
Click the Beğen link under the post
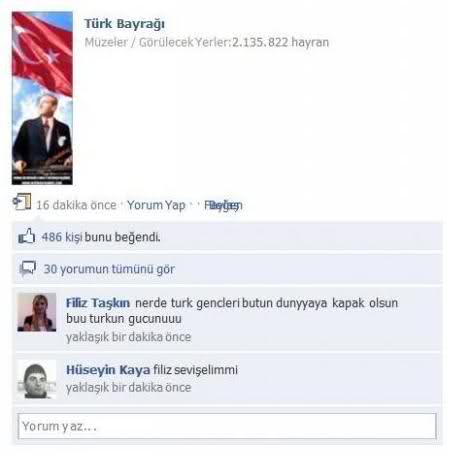point(223,205)
